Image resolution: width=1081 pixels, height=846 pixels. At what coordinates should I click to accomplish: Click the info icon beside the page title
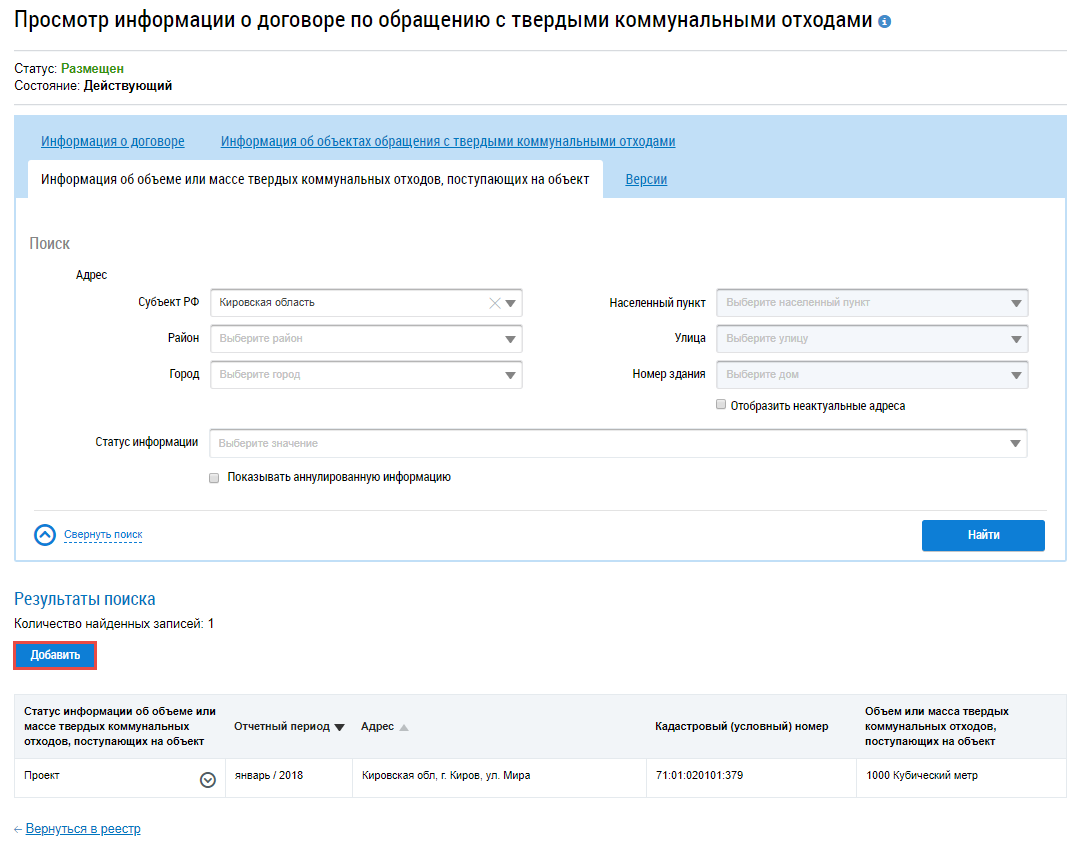884,22
